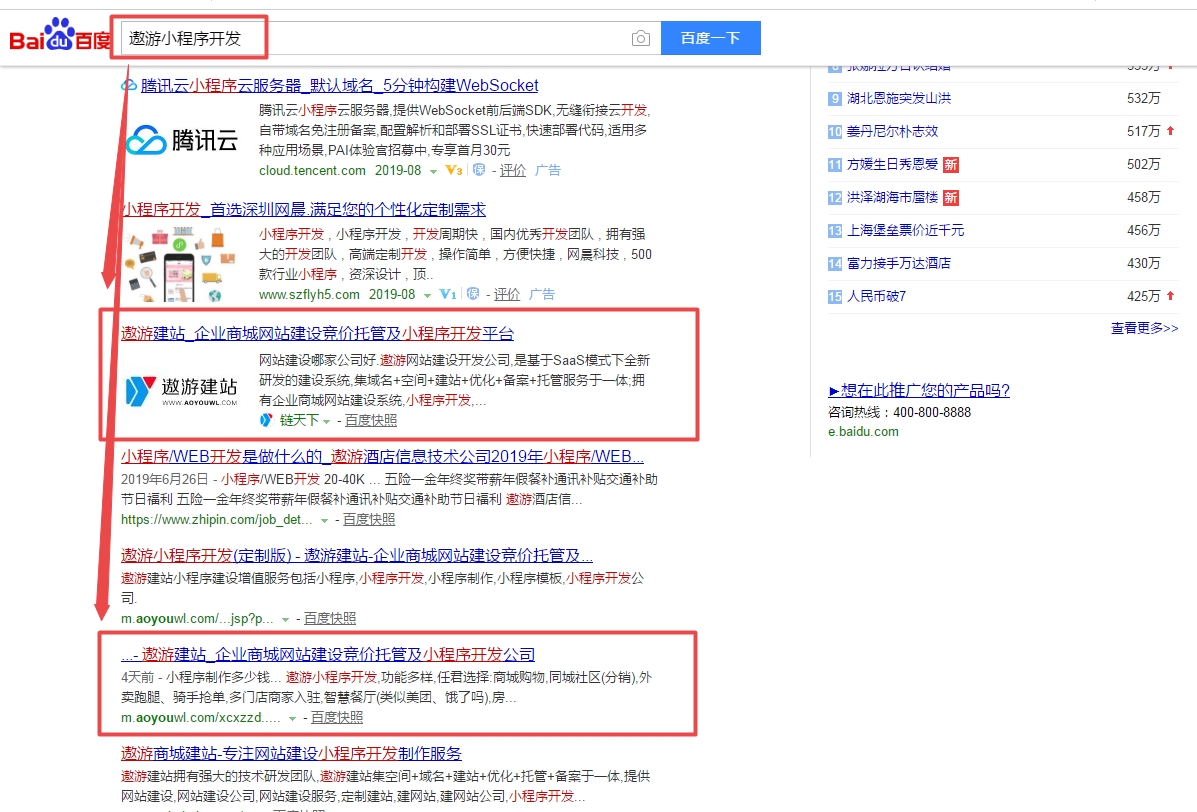Screen dimensions: 1197x812
Task: Click 查看更多>> under hot searches
Action: coord(1144,328)
